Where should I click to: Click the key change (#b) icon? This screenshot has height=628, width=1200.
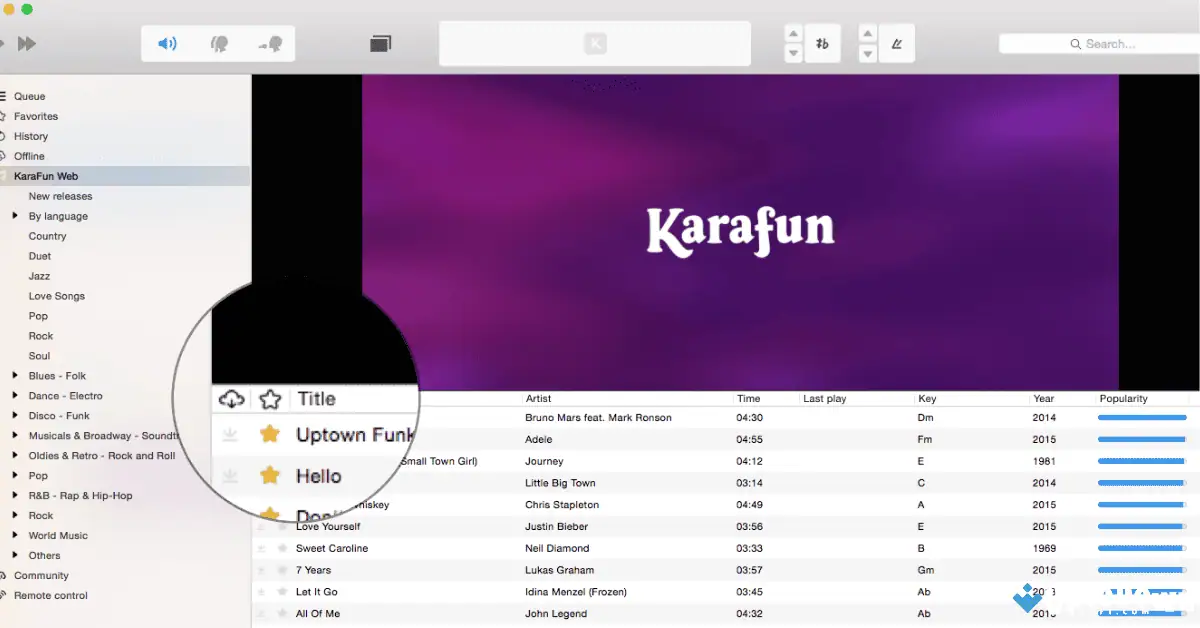[x=822, y=43]
